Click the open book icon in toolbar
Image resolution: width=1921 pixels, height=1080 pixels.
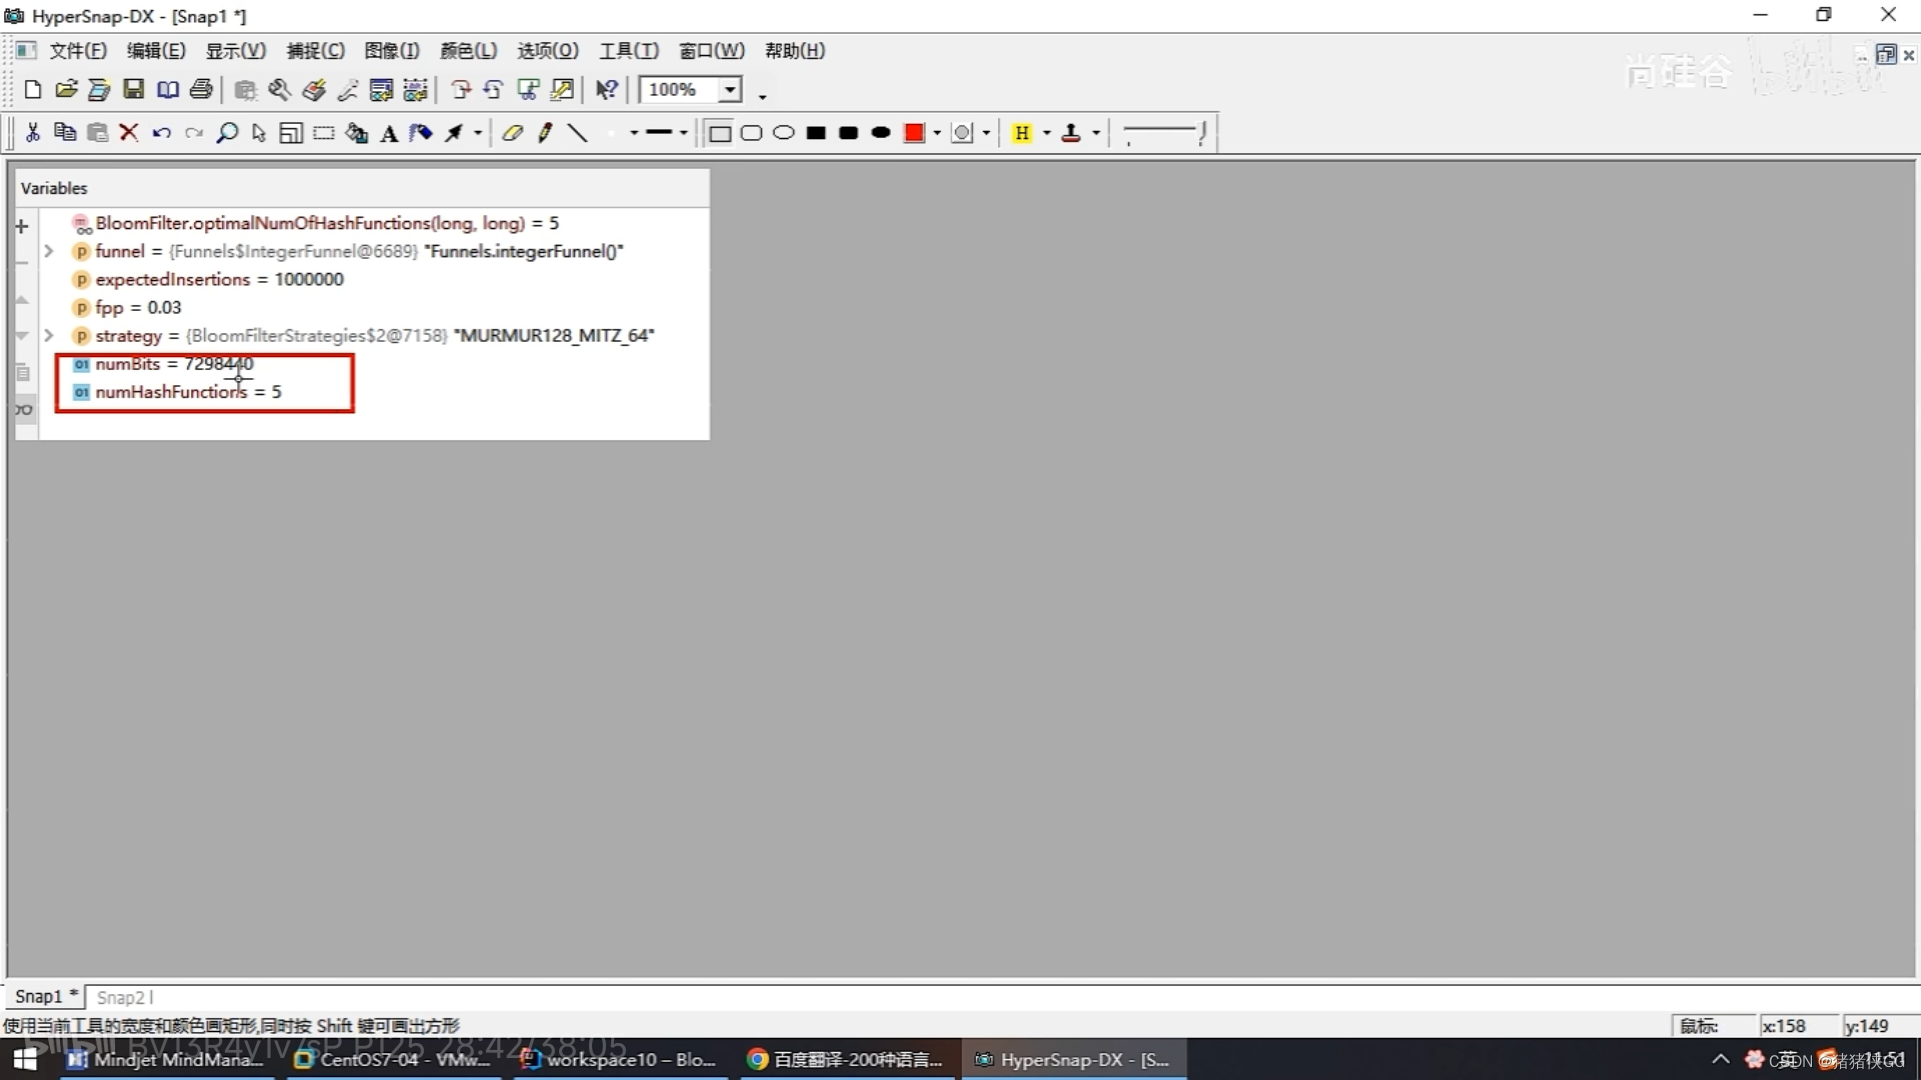(x=168, y=90)
